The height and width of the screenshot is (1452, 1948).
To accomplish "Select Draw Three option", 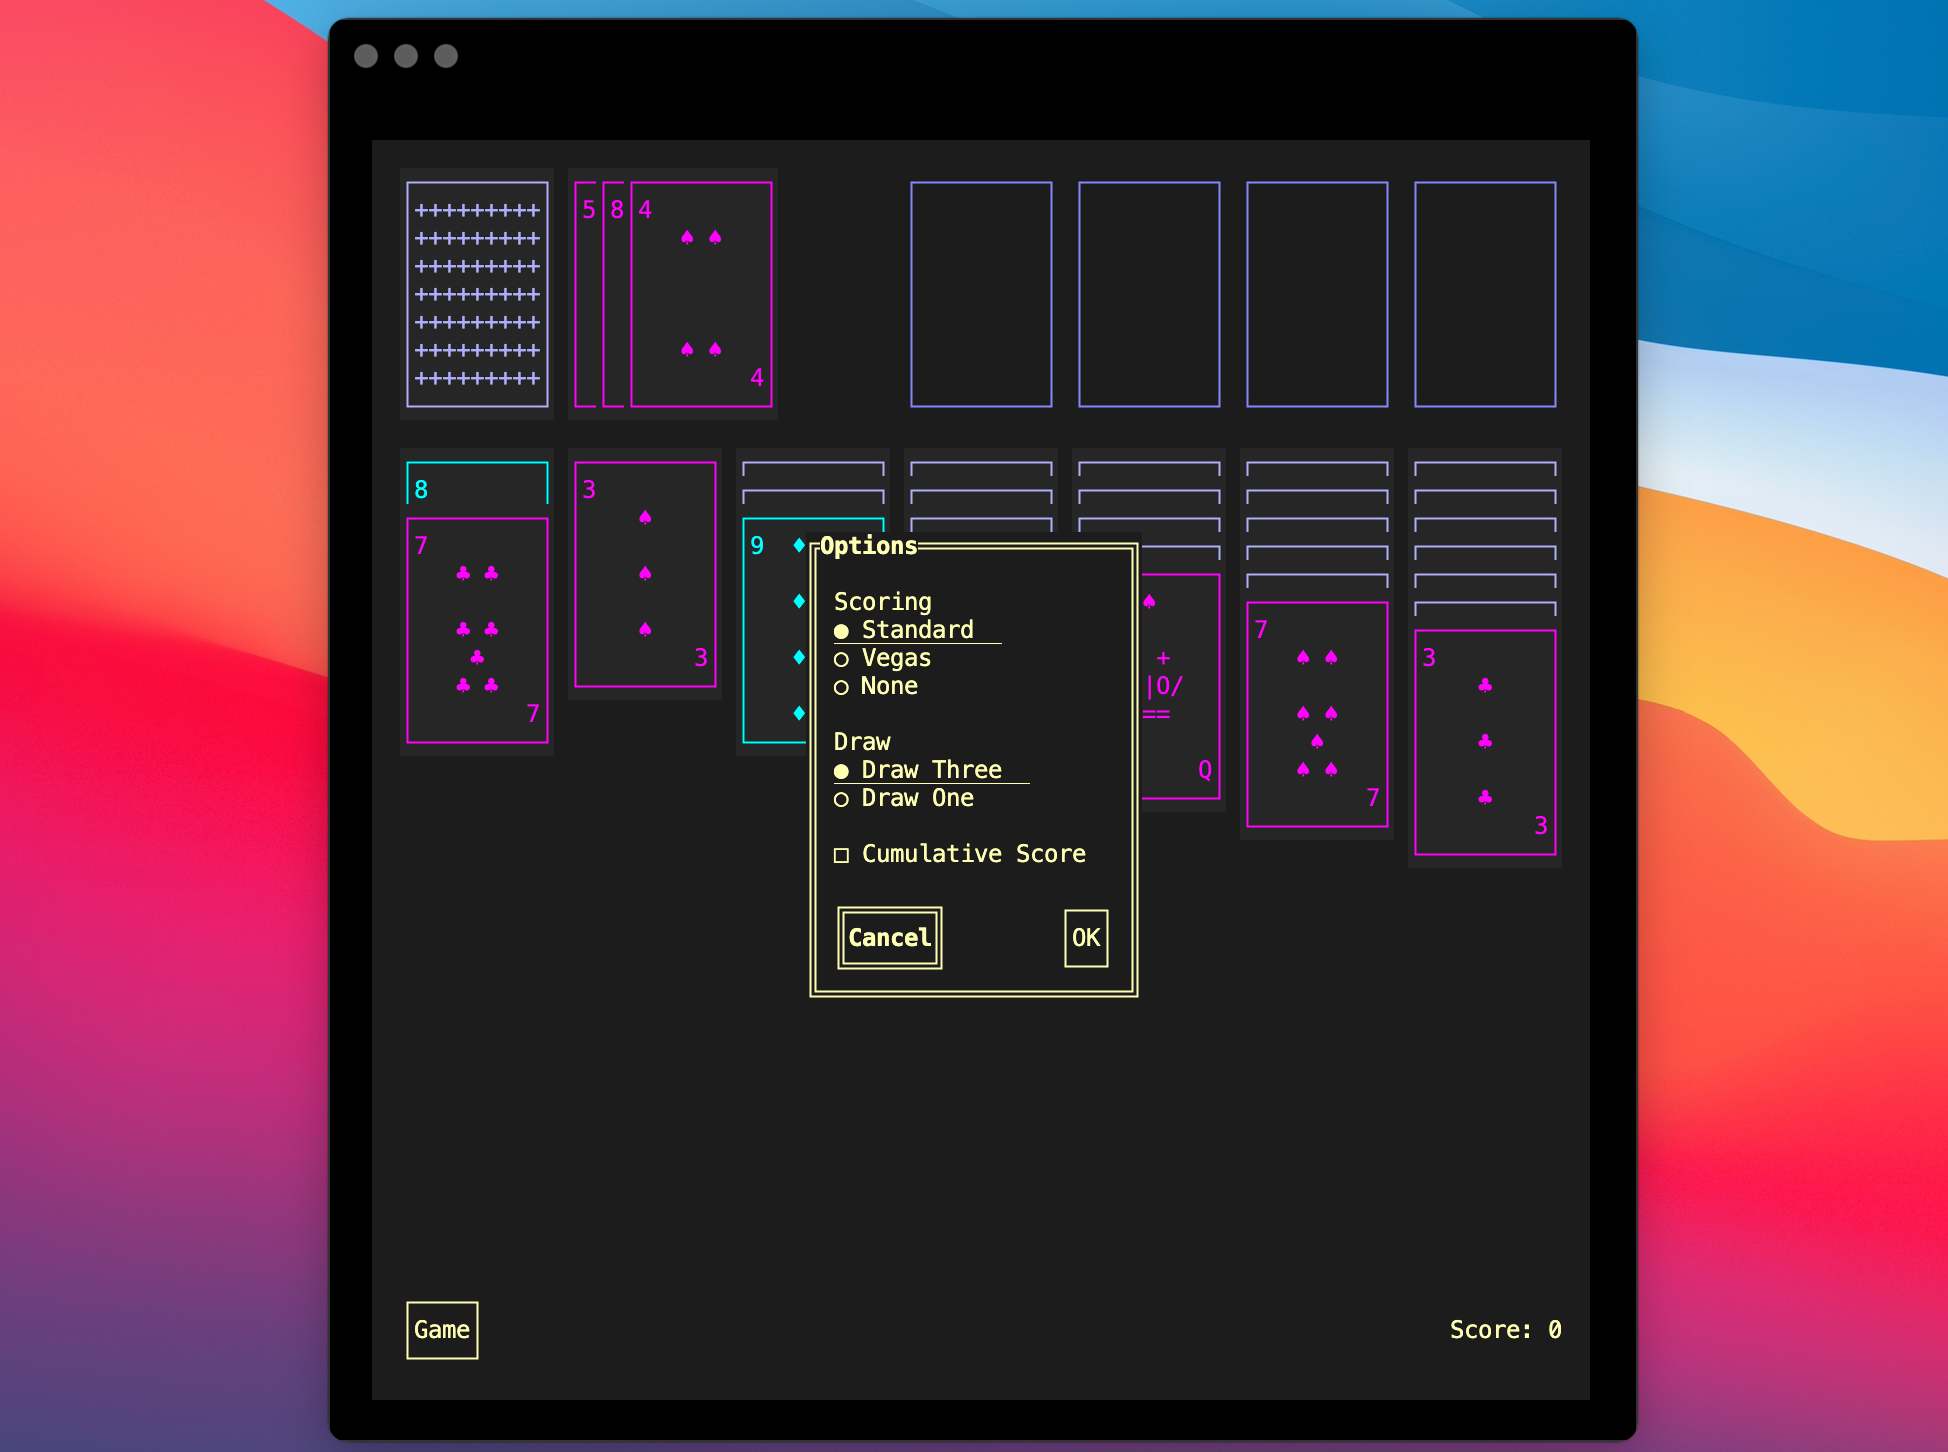I will pyautogui.click(x=918, y=770).
